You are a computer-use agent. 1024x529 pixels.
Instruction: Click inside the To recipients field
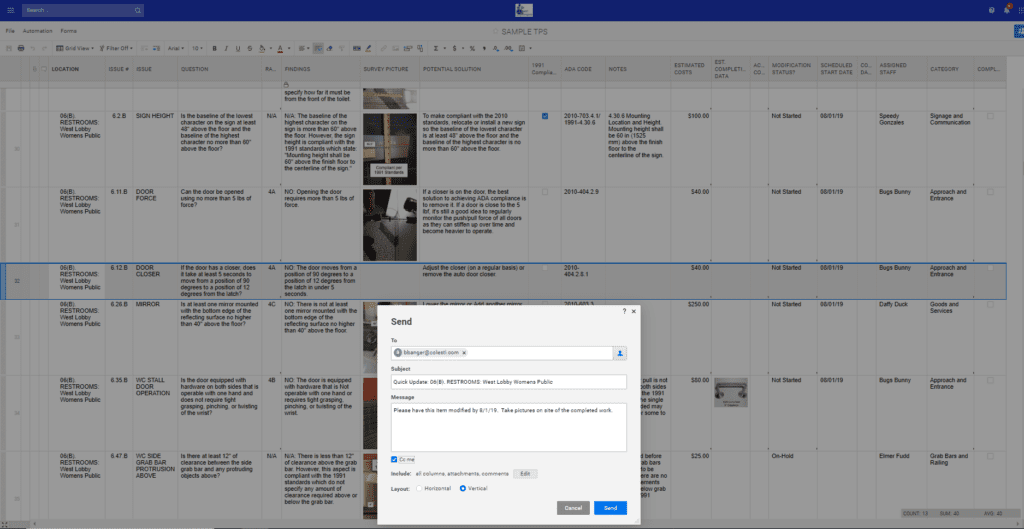[502, 353]
